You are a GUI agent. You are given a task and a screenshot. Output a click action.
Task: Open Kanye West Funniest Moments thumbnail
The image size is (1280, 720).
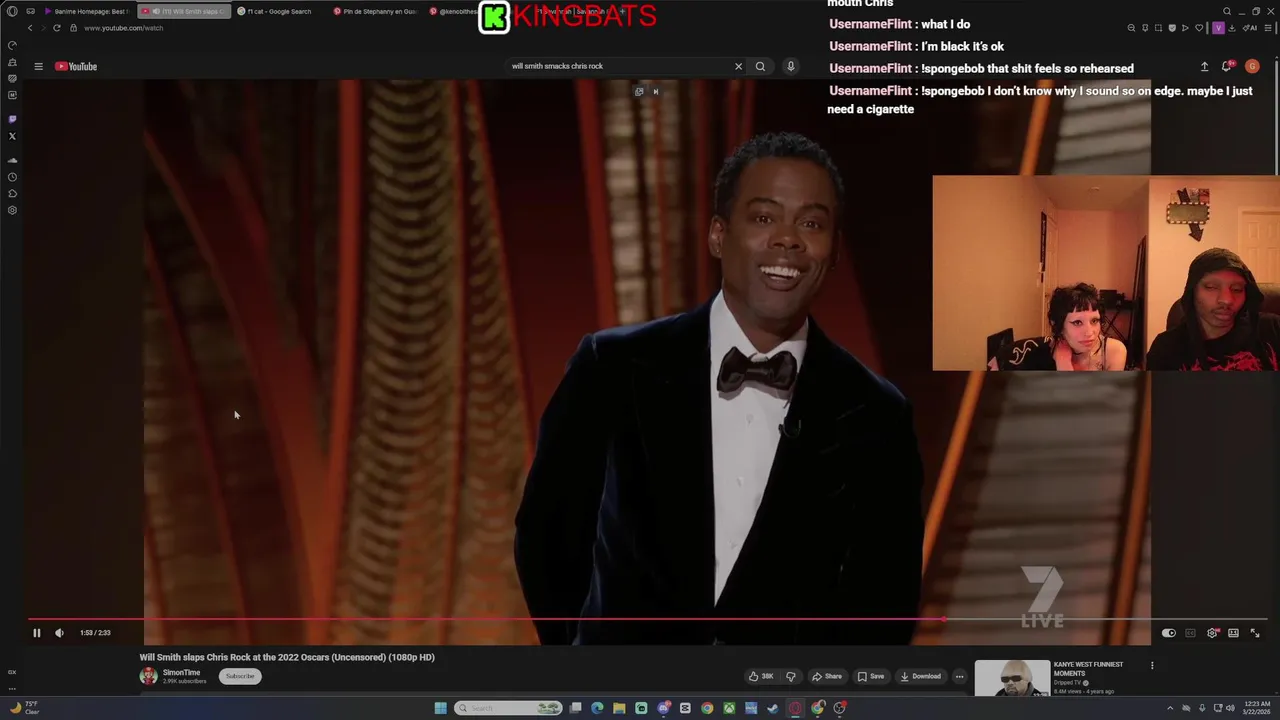coord(1012,678)
